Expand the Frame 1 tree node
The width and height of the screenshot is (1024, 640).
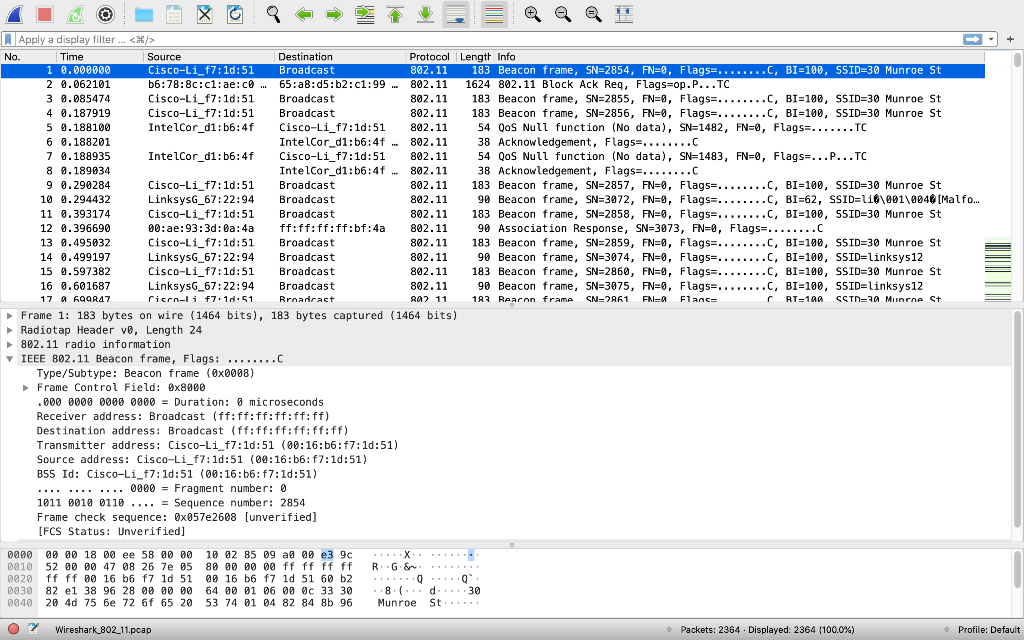coord(10,315)
